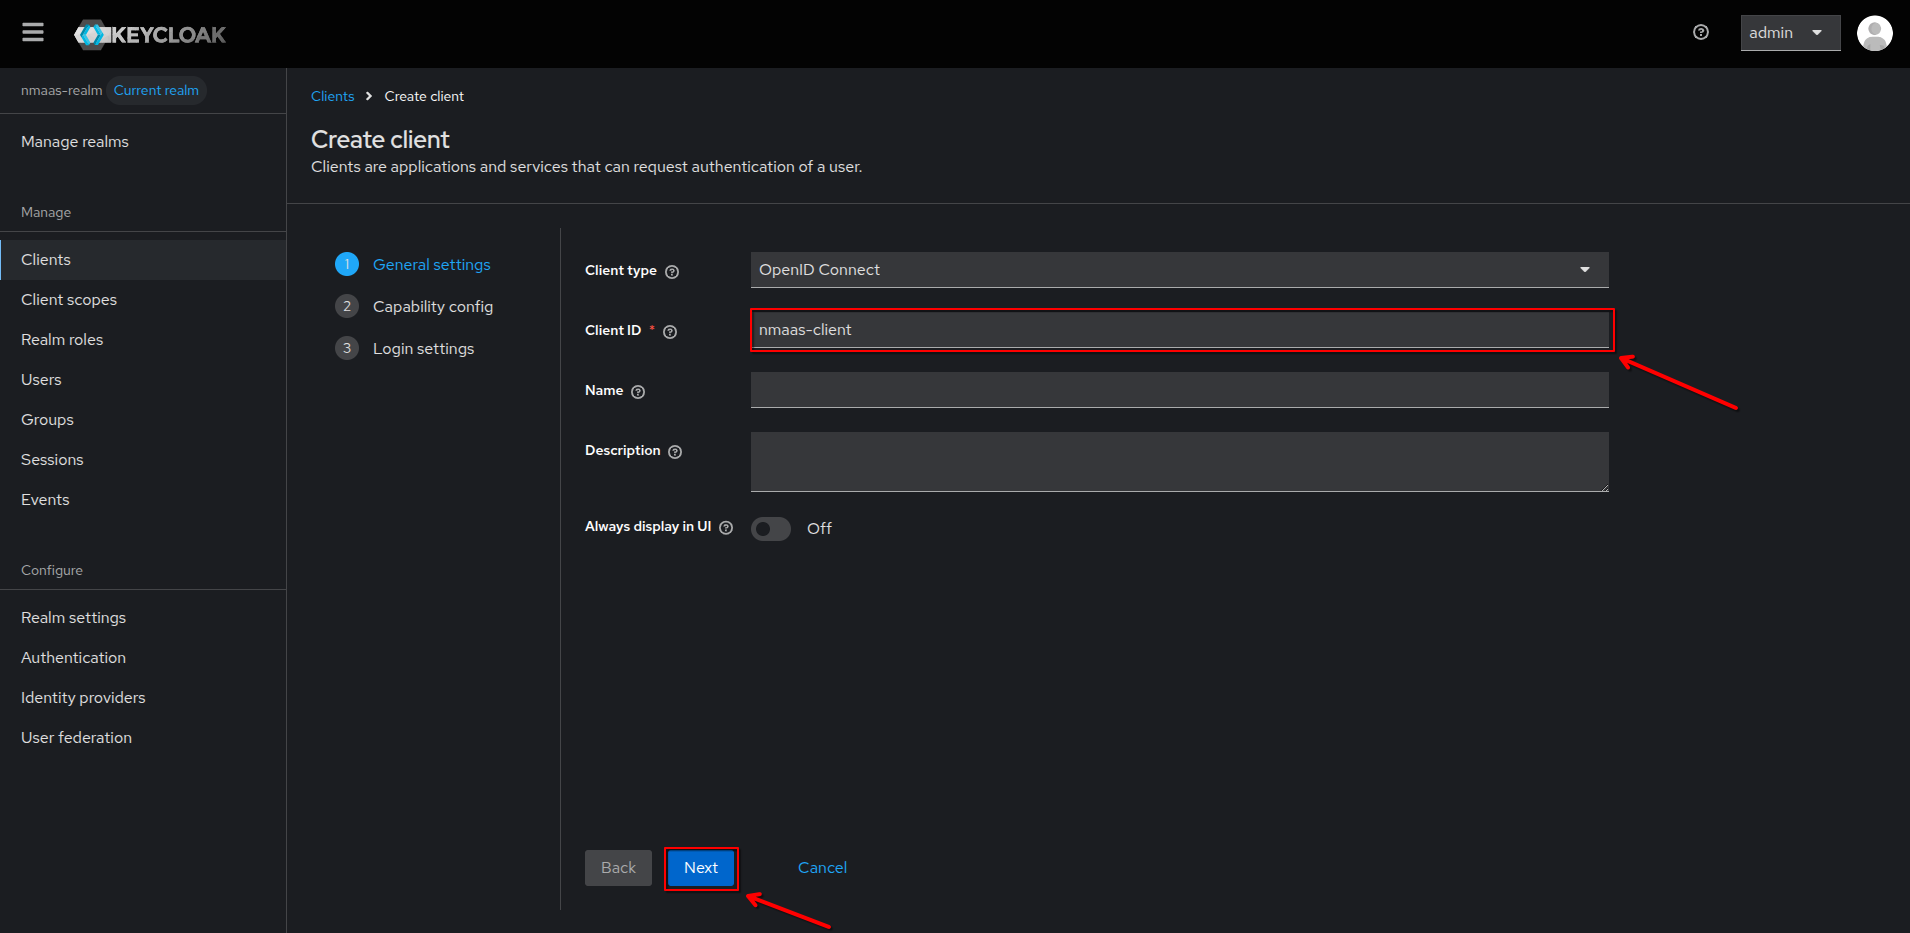Show help tooltip for Description
Image resolution: width=1910 pixels, height=933 pixels.
coord(675,452)
